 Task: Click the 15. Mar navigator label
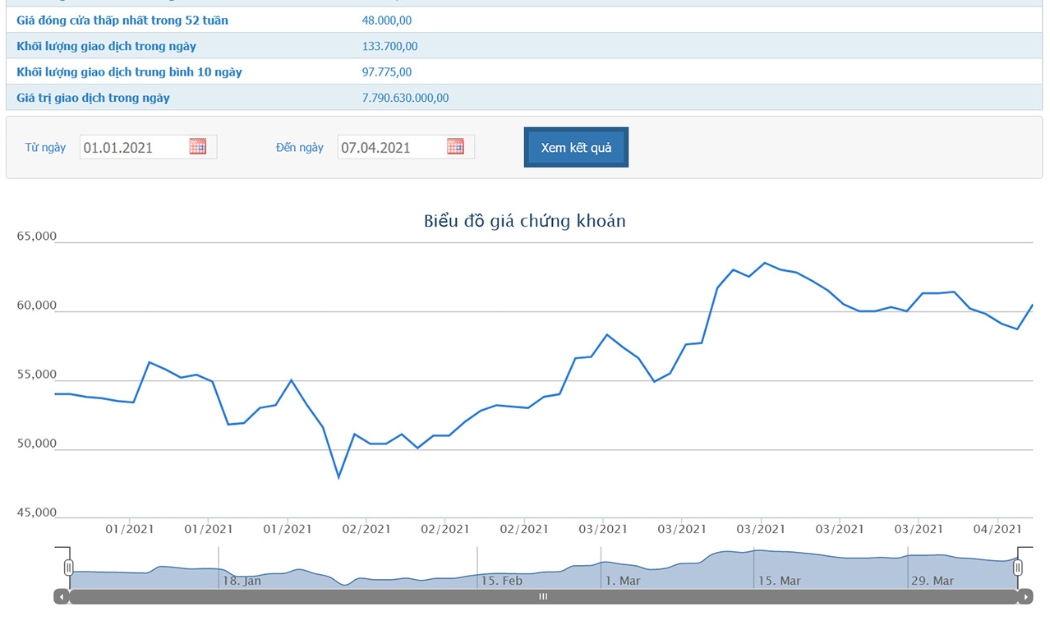pos(779,580)
